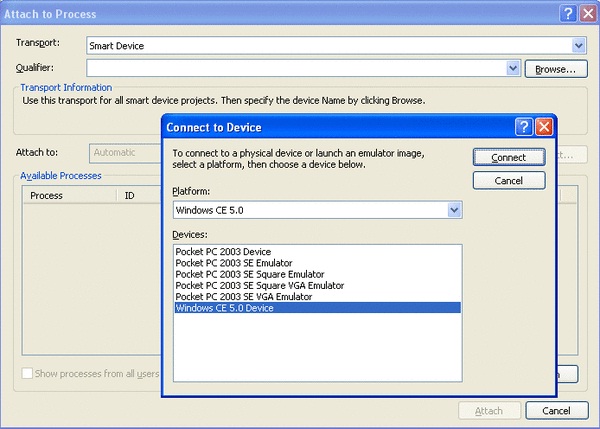
Task: Select Pocket PC 2003 Device
Action: 222,251
